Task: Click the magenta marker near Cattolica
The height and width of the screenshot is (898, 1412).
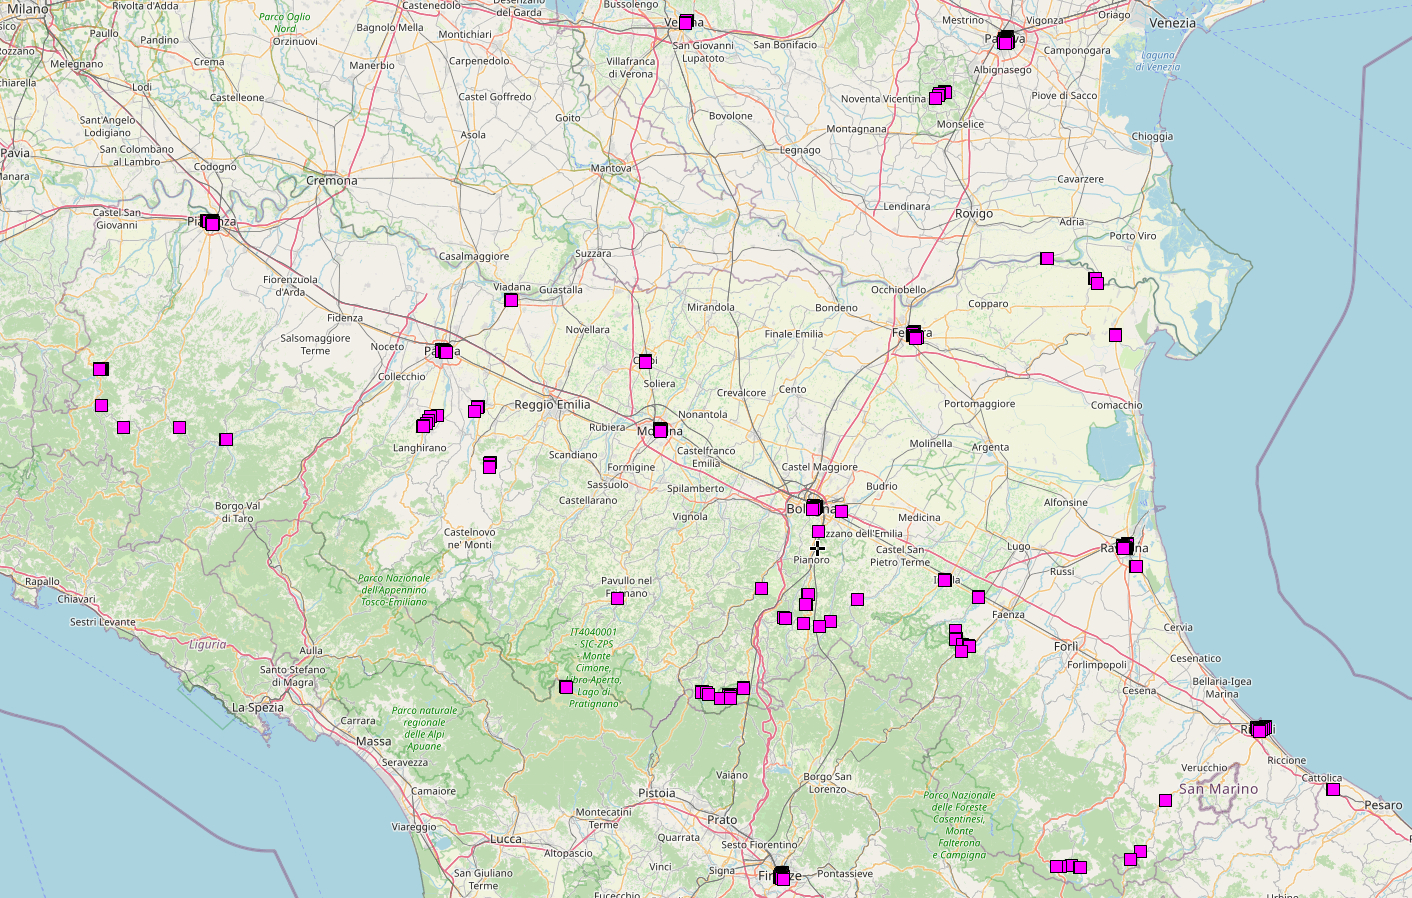Action: click(x=1333, y=789)
